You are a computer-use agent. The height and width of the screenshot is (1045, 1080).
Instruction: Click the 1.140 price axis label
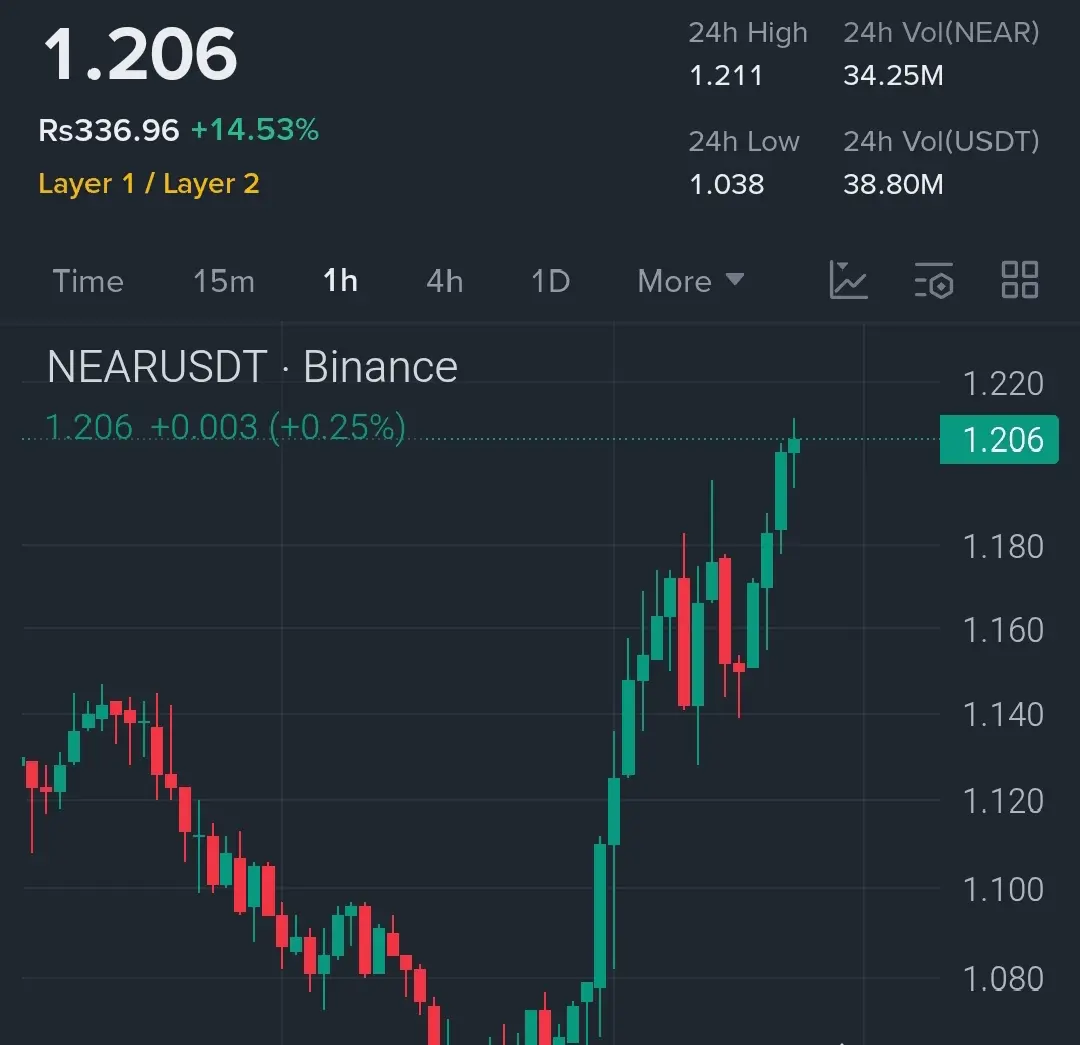point(1003,715)
